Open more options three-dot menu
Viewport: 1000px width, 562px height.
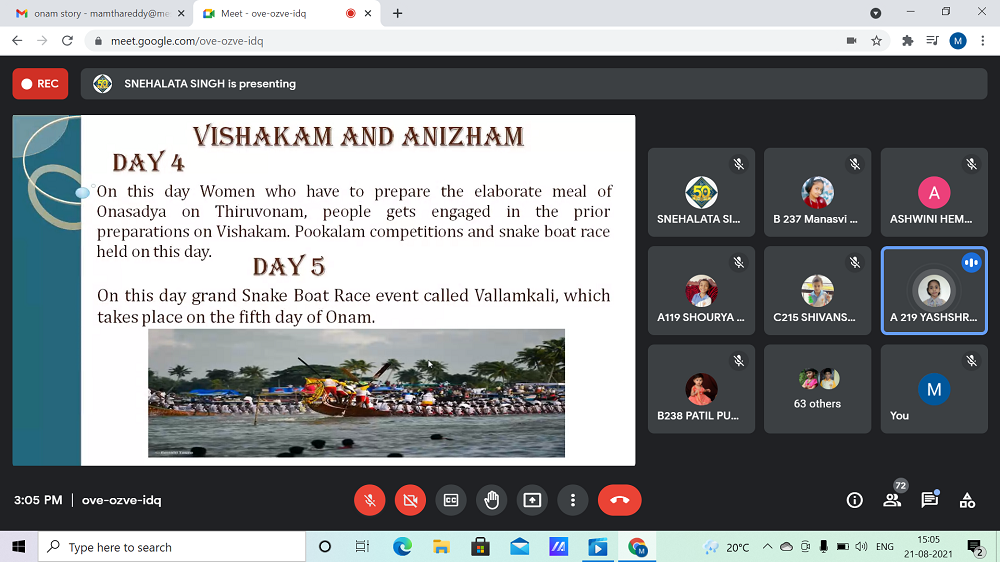click(x=573, y=500)
